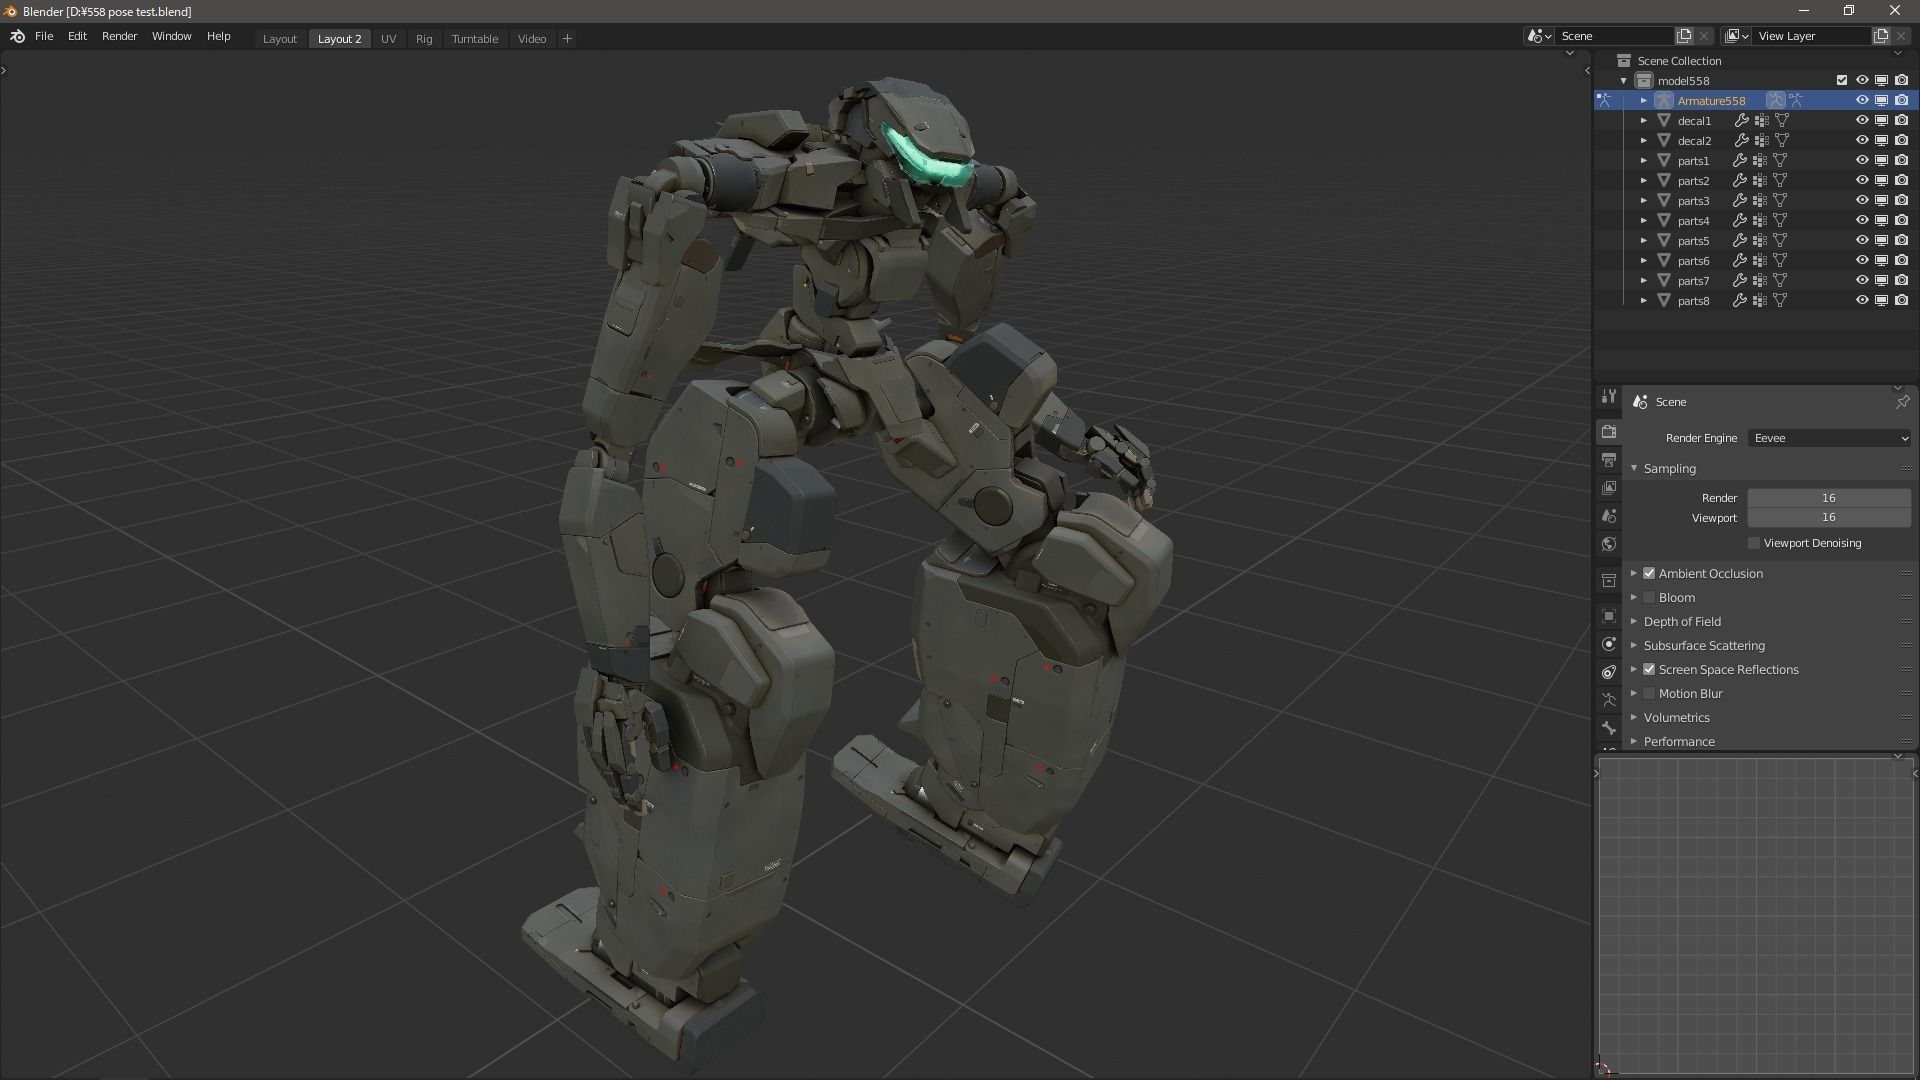Image resolution: width=1920 pixels, height=1080 pixels.
Task: Expand the Performance panel
Action: pos(1634,741)
